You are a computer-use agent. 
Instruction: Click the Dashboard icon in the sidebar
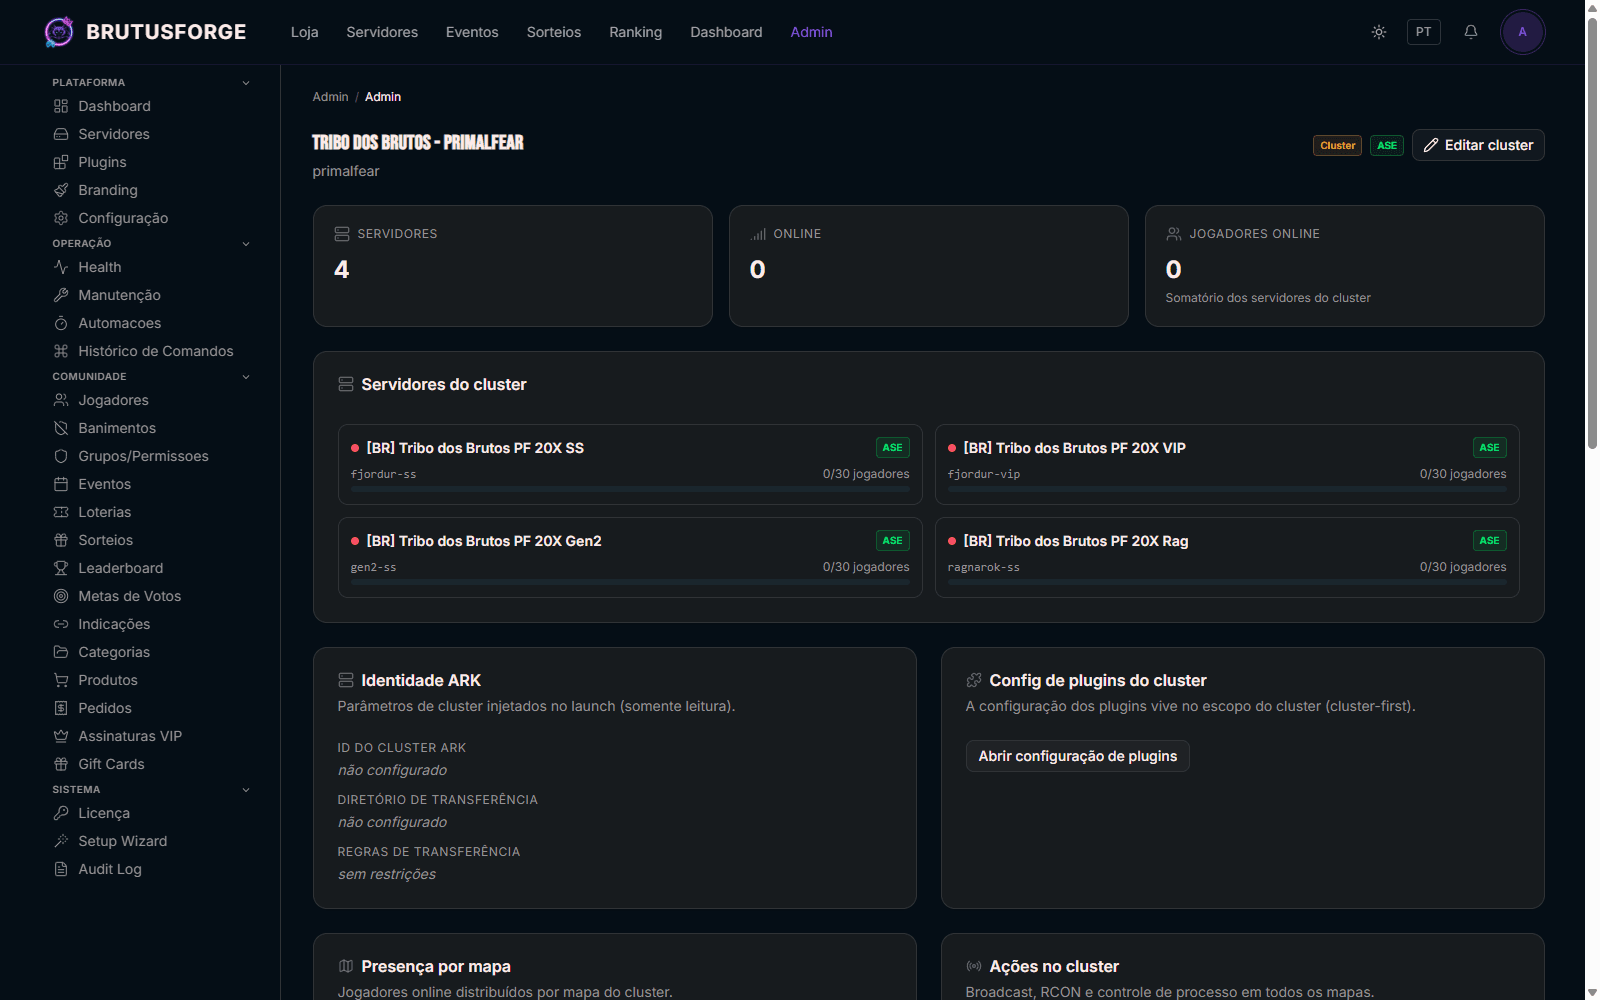(61, 106)
